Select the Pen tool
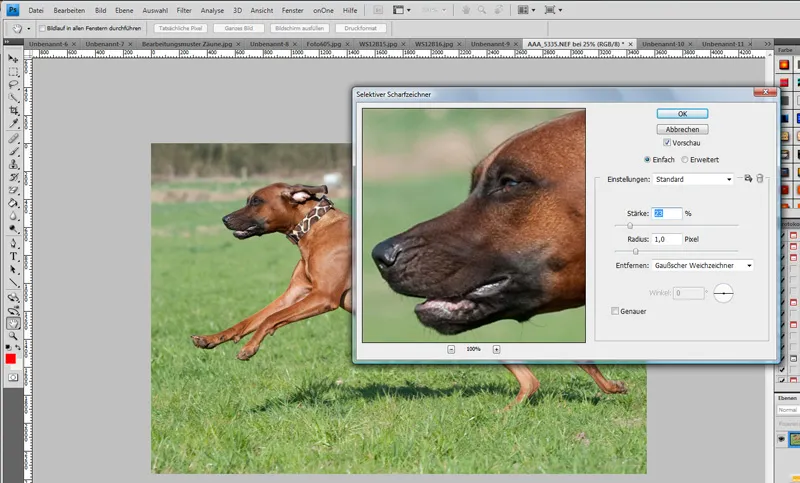Image resolution: width=800 pixels, height=483 pixels. [x=13, y=244]
